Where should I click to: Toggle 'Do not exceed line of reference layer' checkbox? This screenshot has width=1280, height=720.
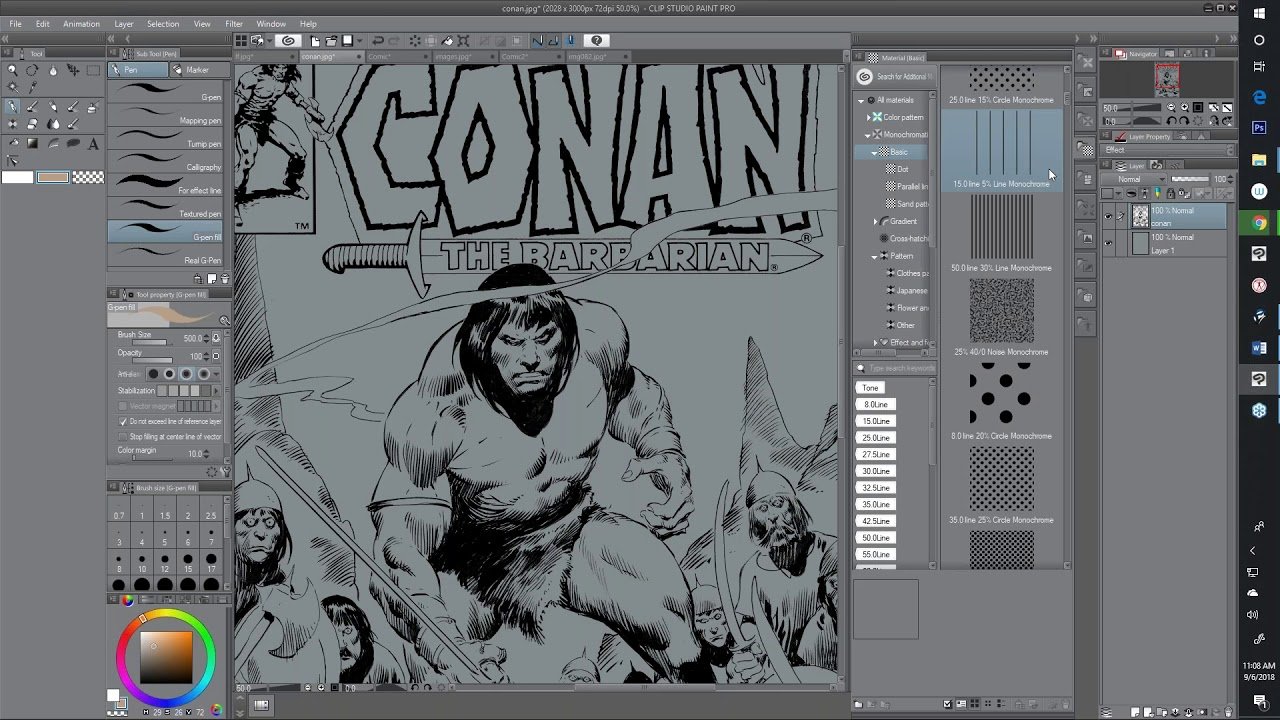[123, 422]
